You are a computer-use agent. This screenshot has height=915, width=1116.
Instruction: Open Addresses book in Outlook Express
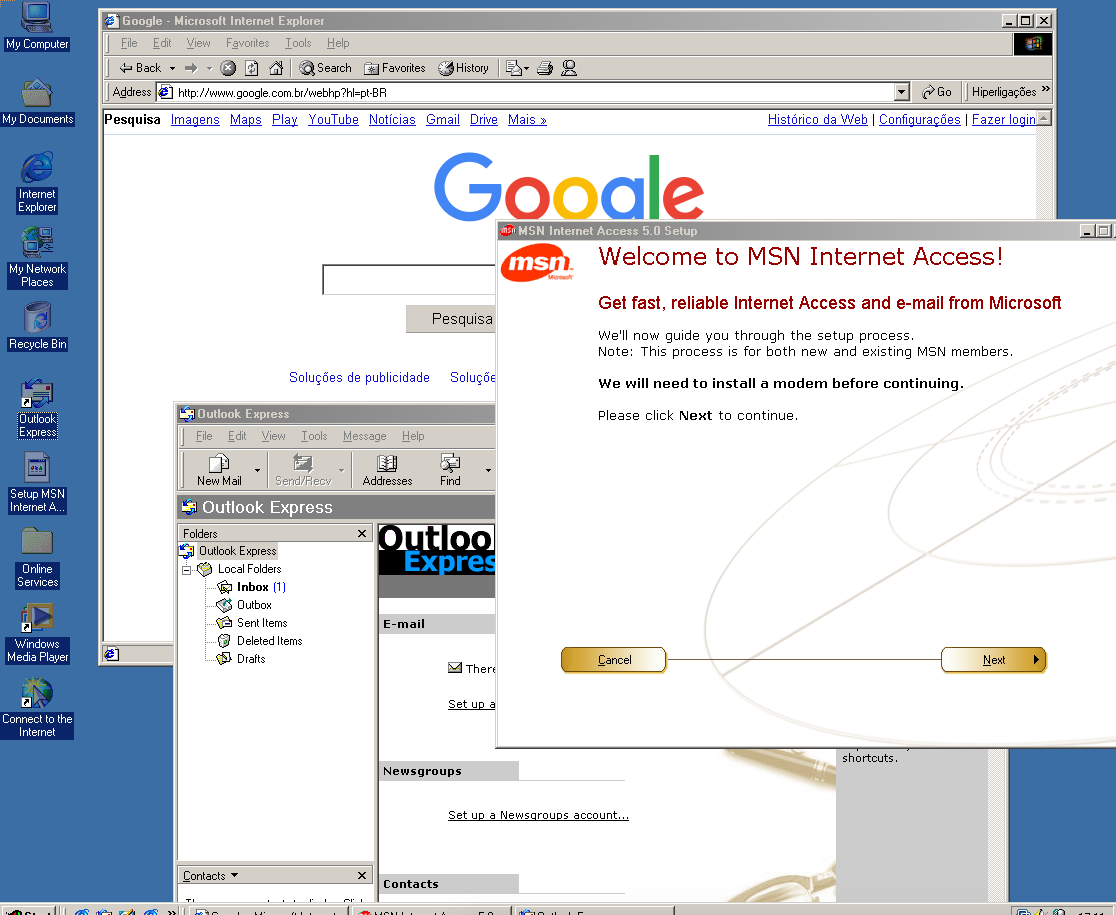click(387, 469)
